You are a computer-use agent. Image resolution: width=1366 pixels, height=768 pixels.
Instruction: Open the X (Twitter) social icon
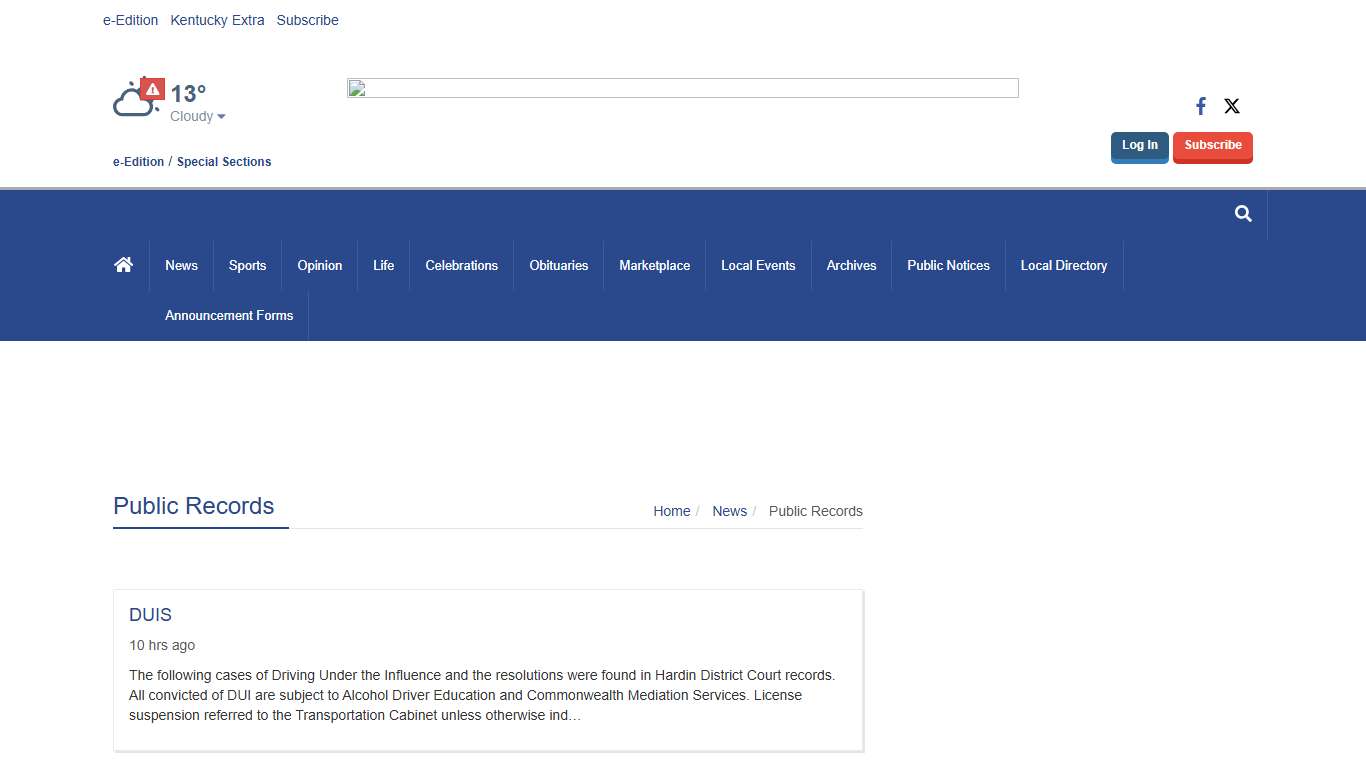coord(1232,106)
